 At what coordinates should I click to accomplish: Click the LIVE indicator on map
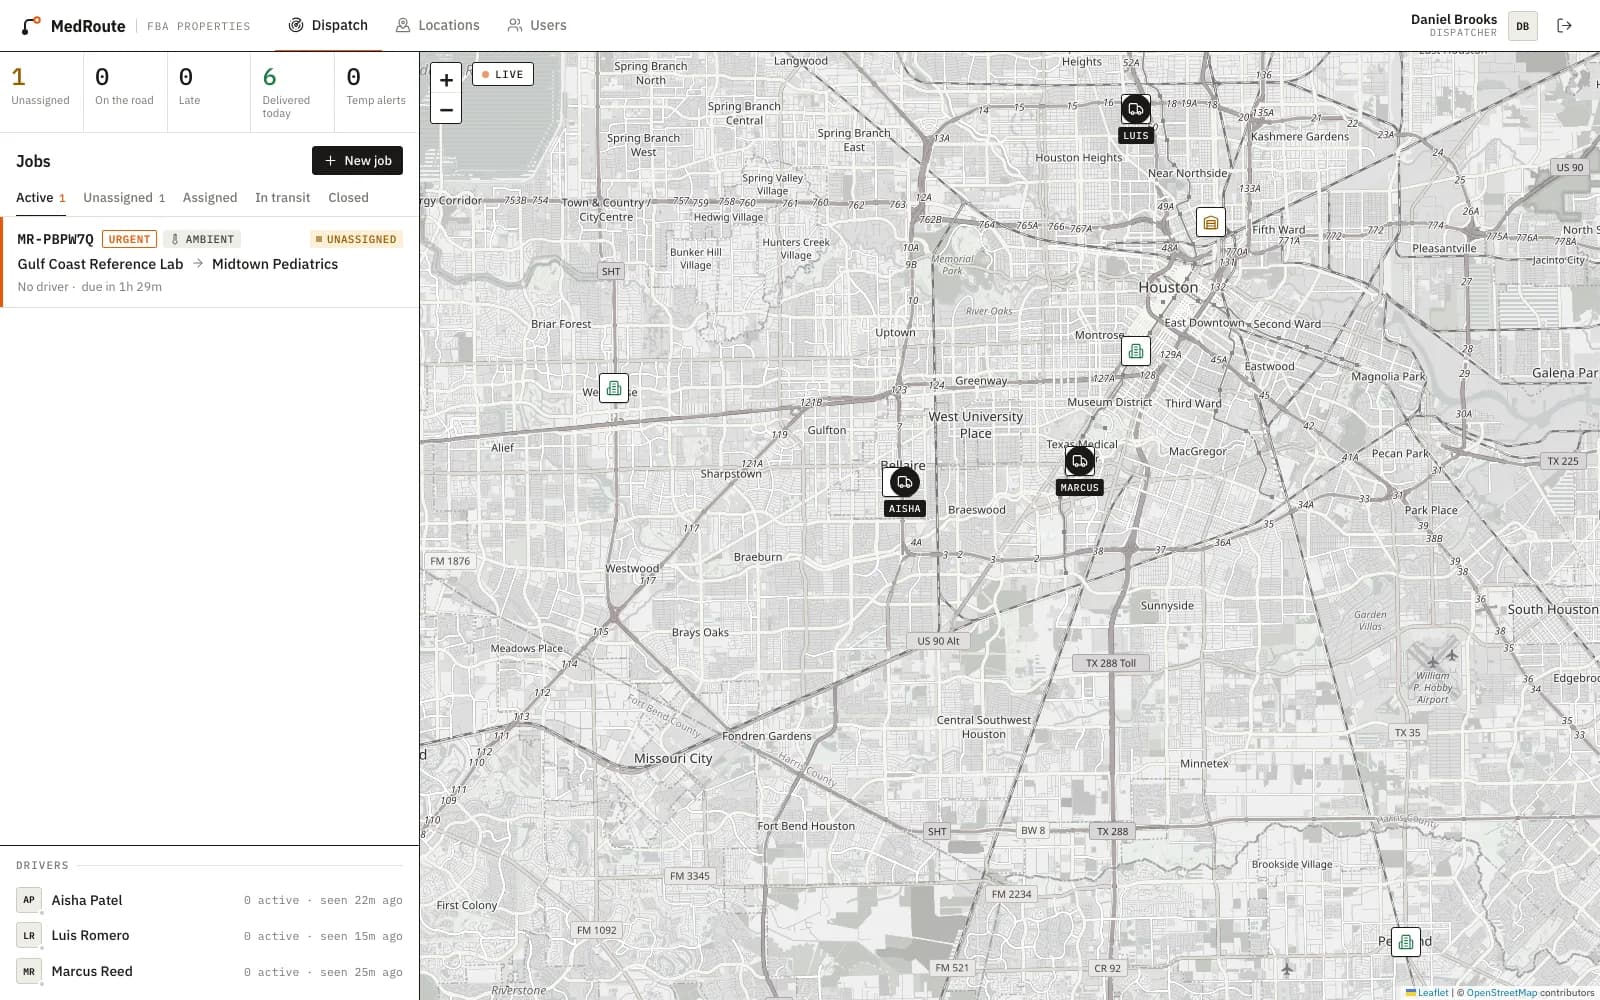coord(503,74)
